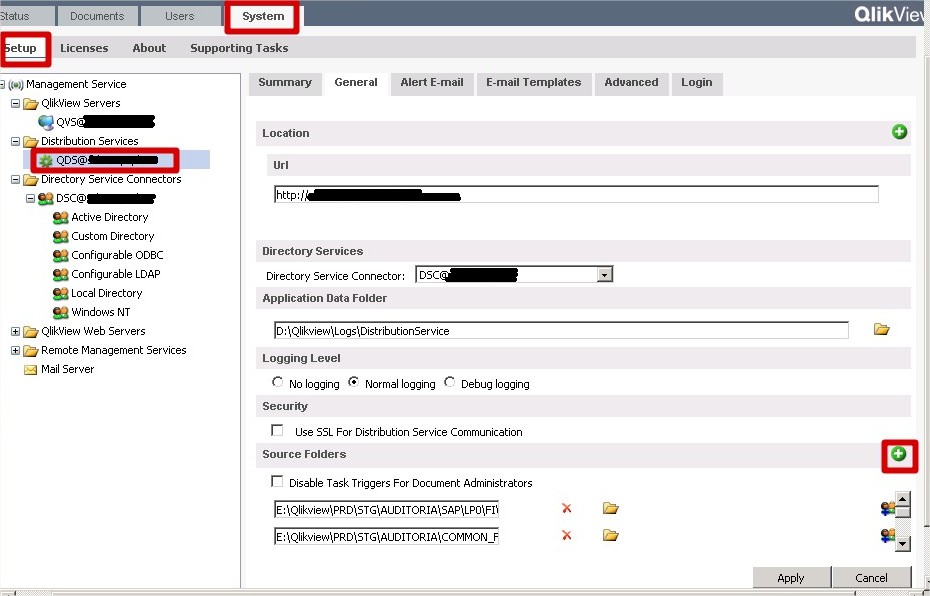Select the QDS distribution service gear icon

pyautogui.click(x=46, y=161)
